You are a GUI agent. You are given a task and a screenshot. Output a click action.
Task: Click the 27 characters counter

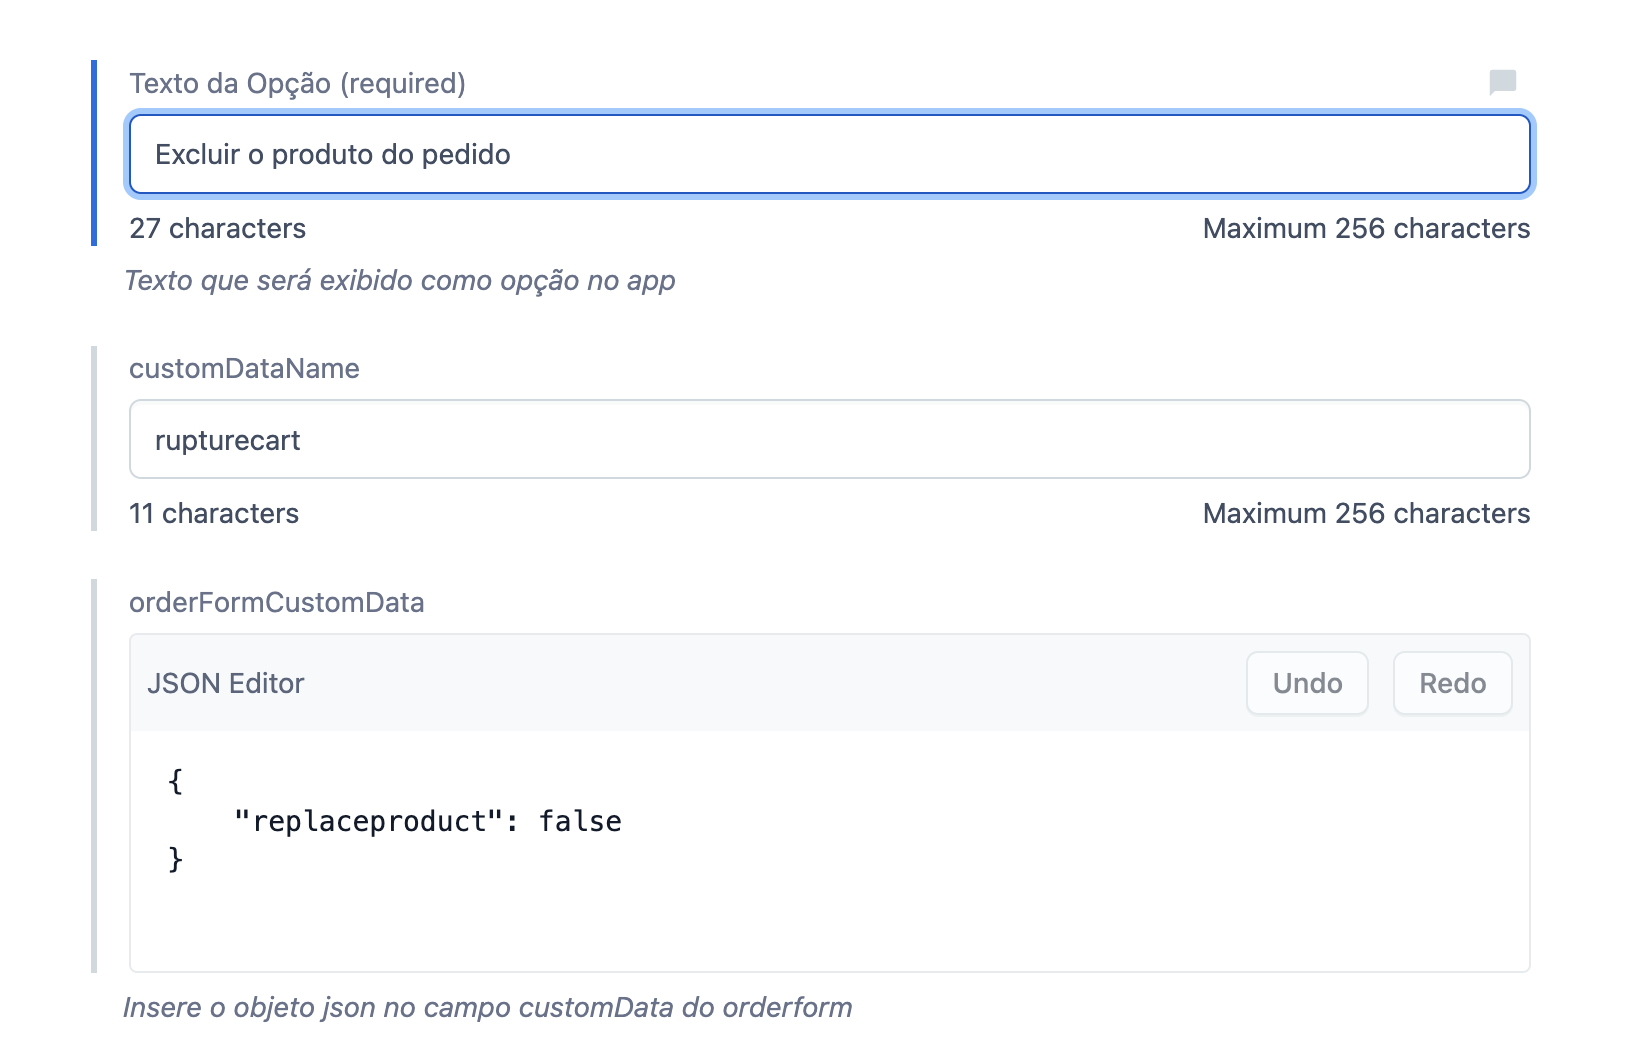pos(217,229)
